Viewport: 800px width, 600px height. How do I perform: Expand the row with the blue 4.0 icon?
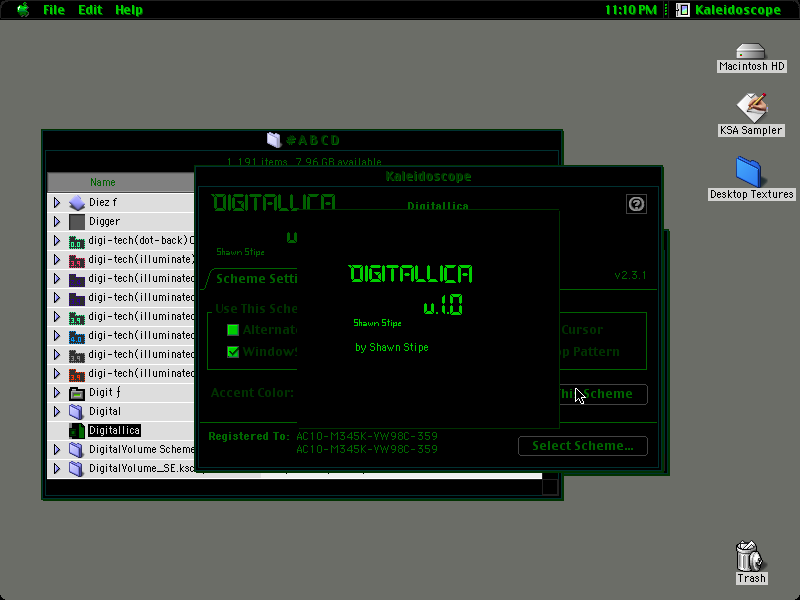[x=57, y=335]
